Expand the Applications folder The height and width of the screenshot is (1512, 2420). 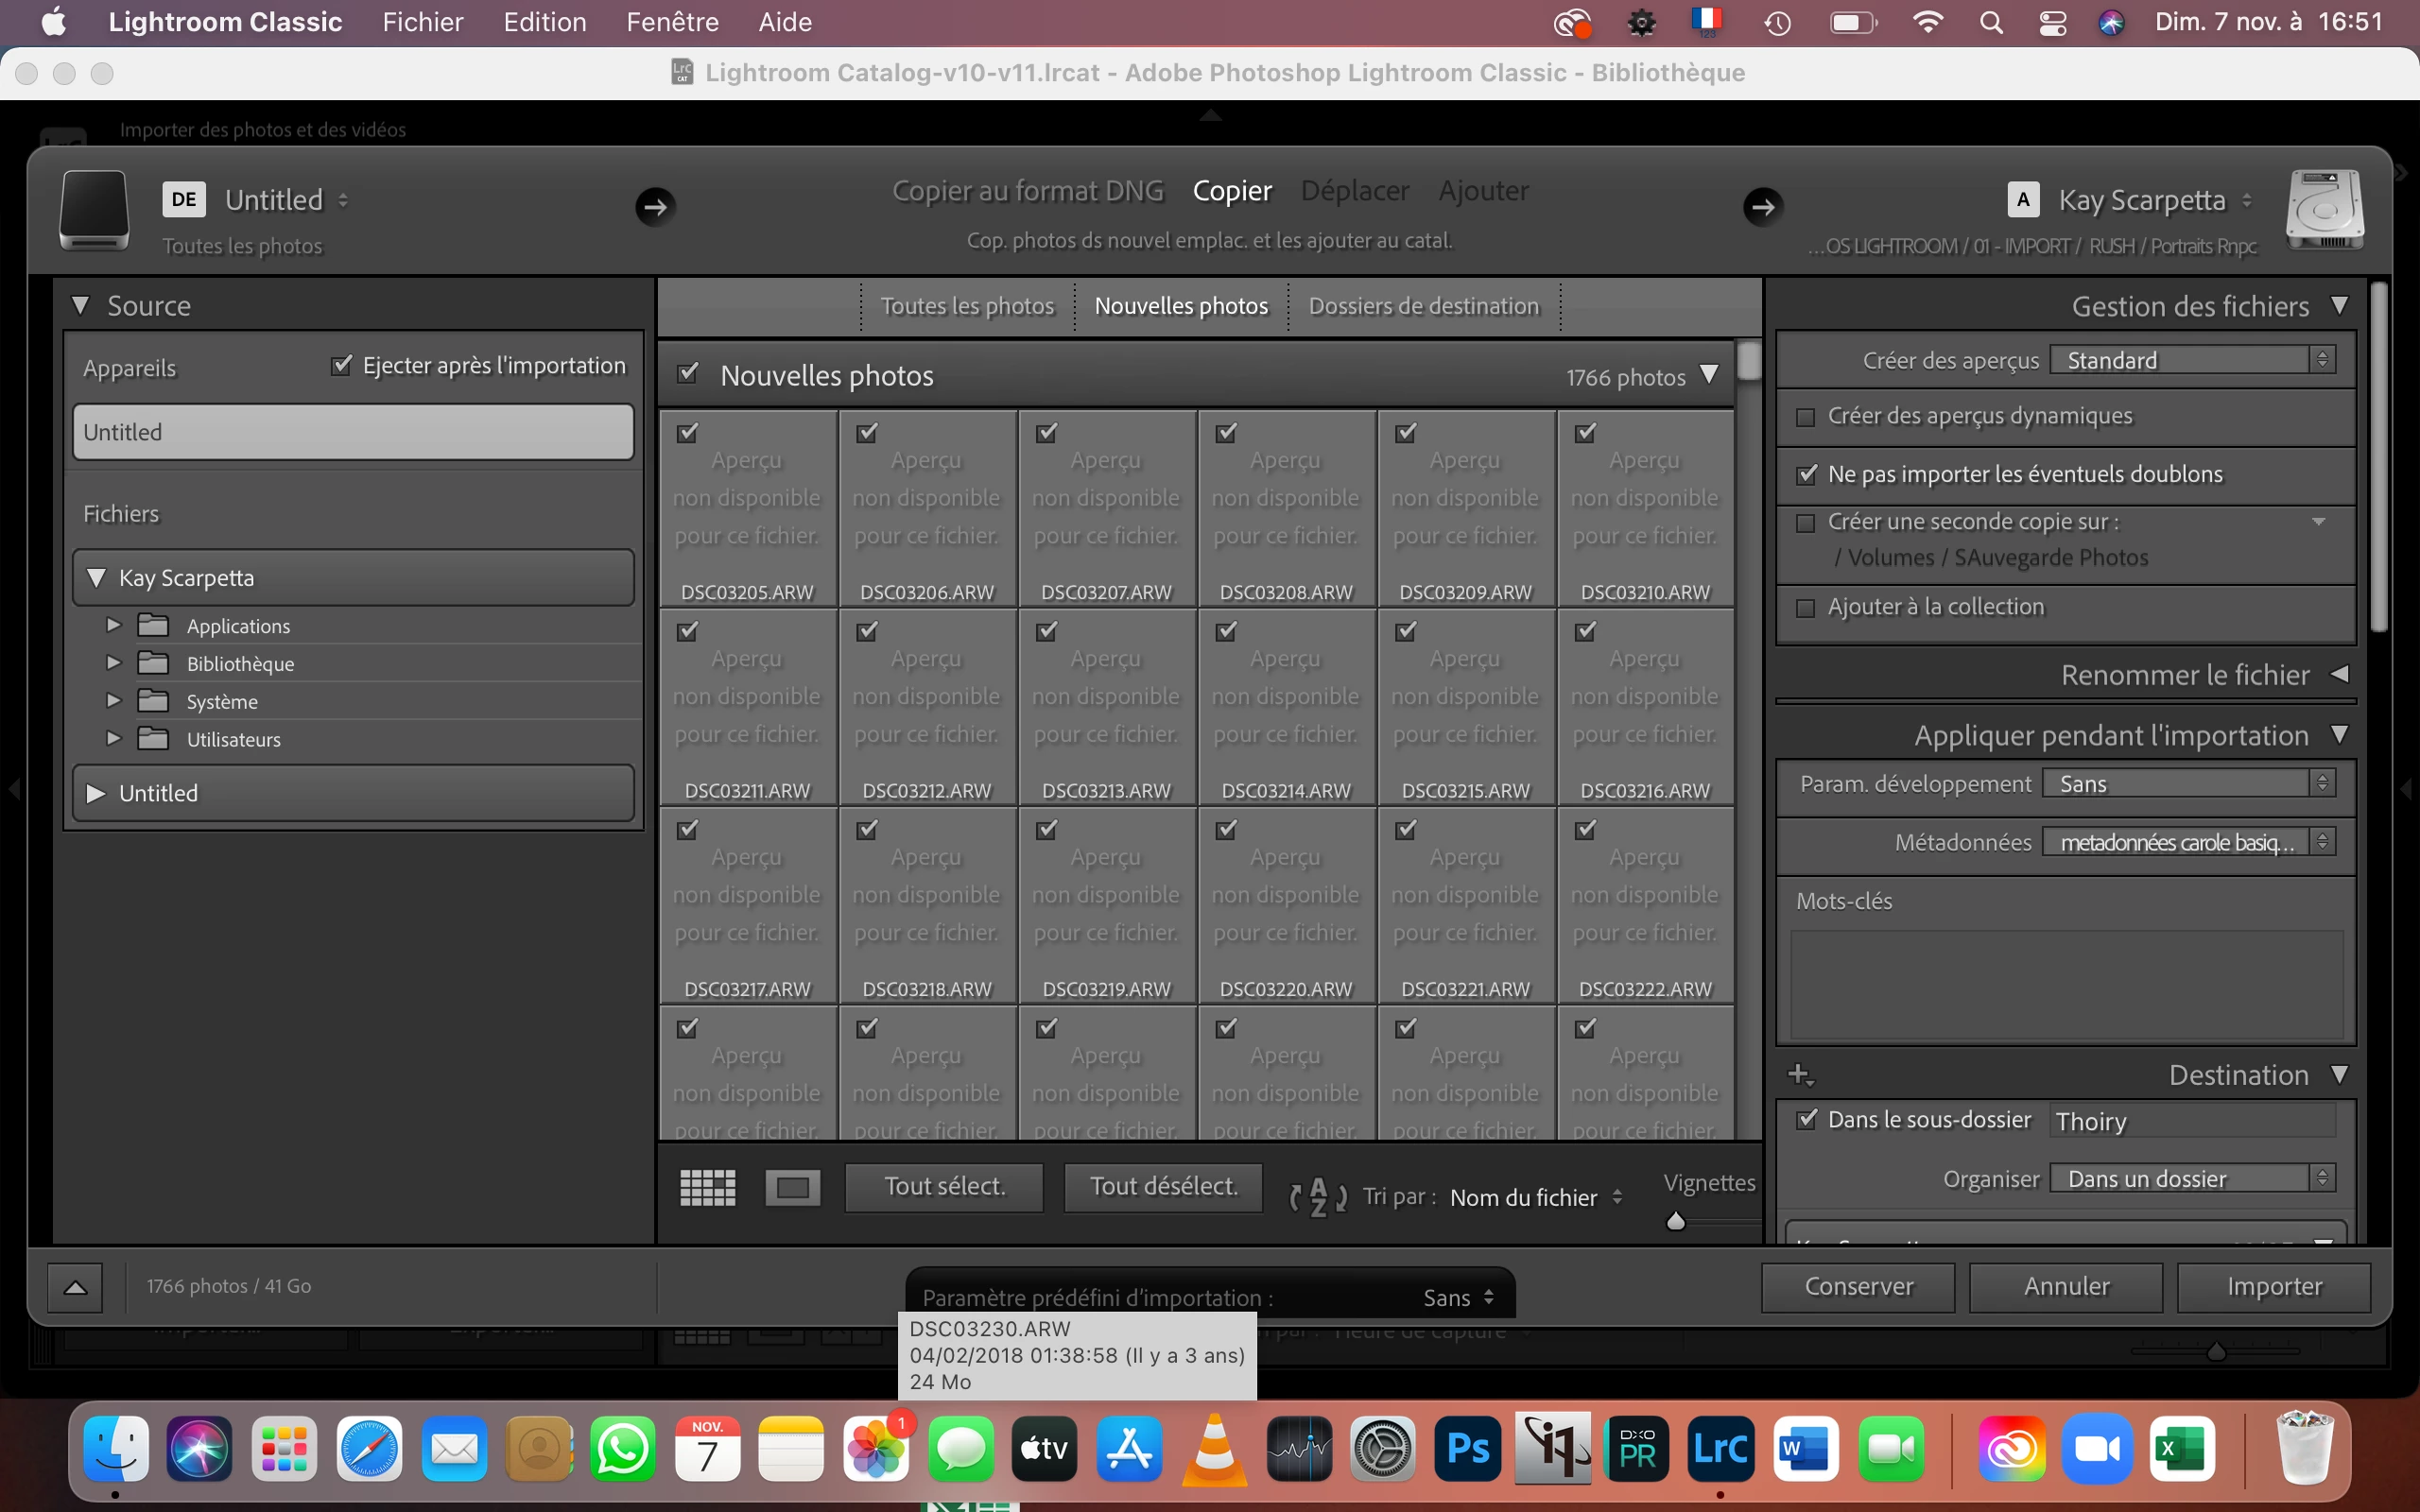(113, 625)
